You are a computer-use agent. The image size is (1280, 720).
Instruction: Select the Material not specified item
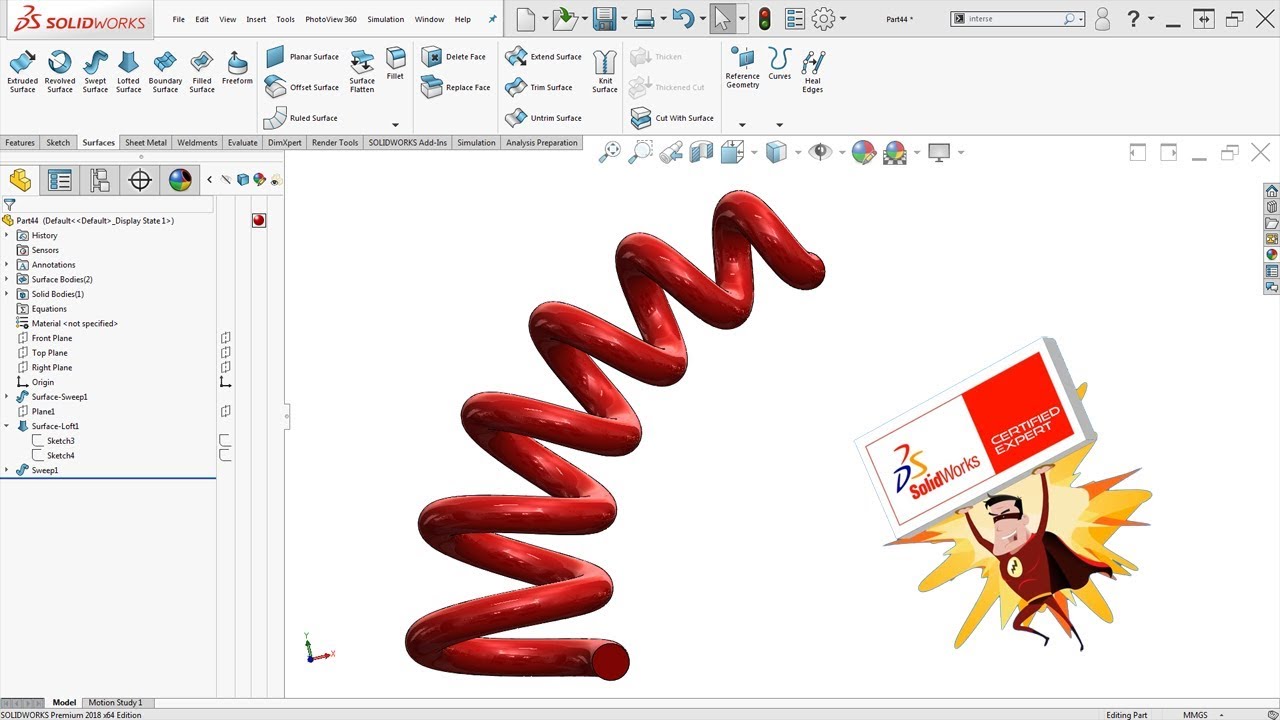pos(67,323)
